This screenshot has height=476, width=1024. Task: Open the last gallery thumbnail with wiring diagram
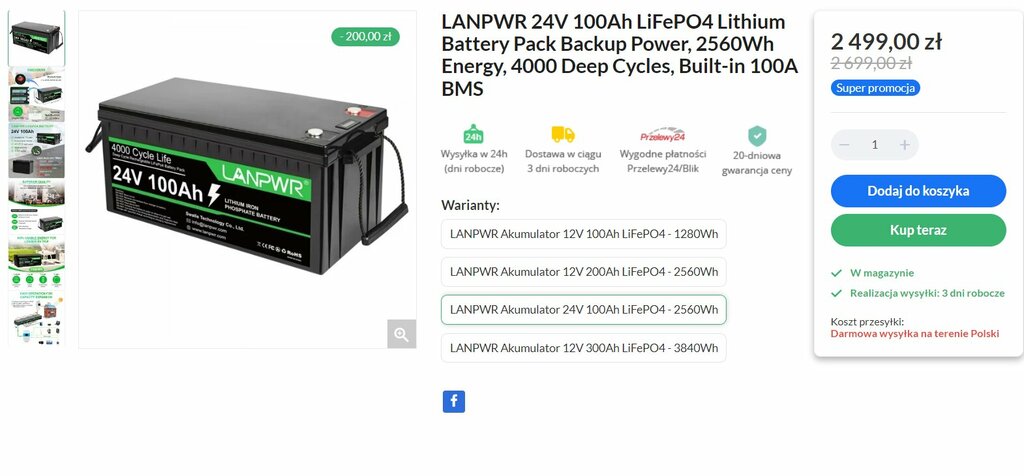pos(37,319)
